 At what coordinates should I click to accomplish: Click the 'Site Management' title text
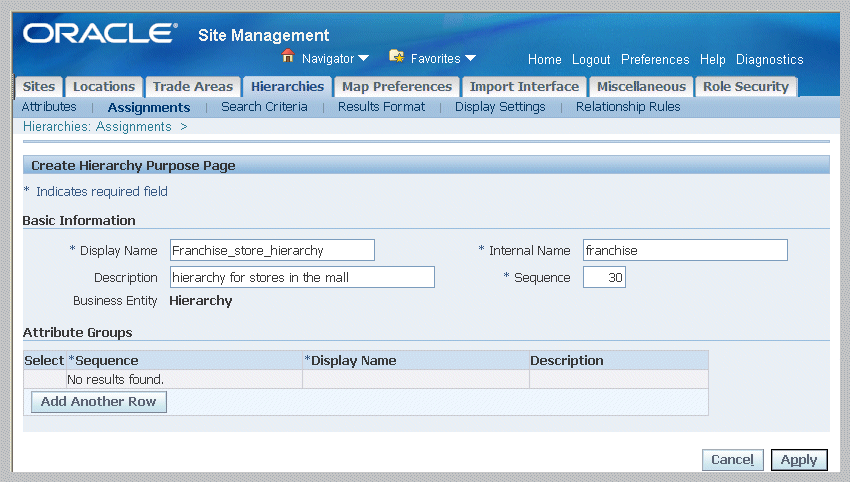point(263,35)
